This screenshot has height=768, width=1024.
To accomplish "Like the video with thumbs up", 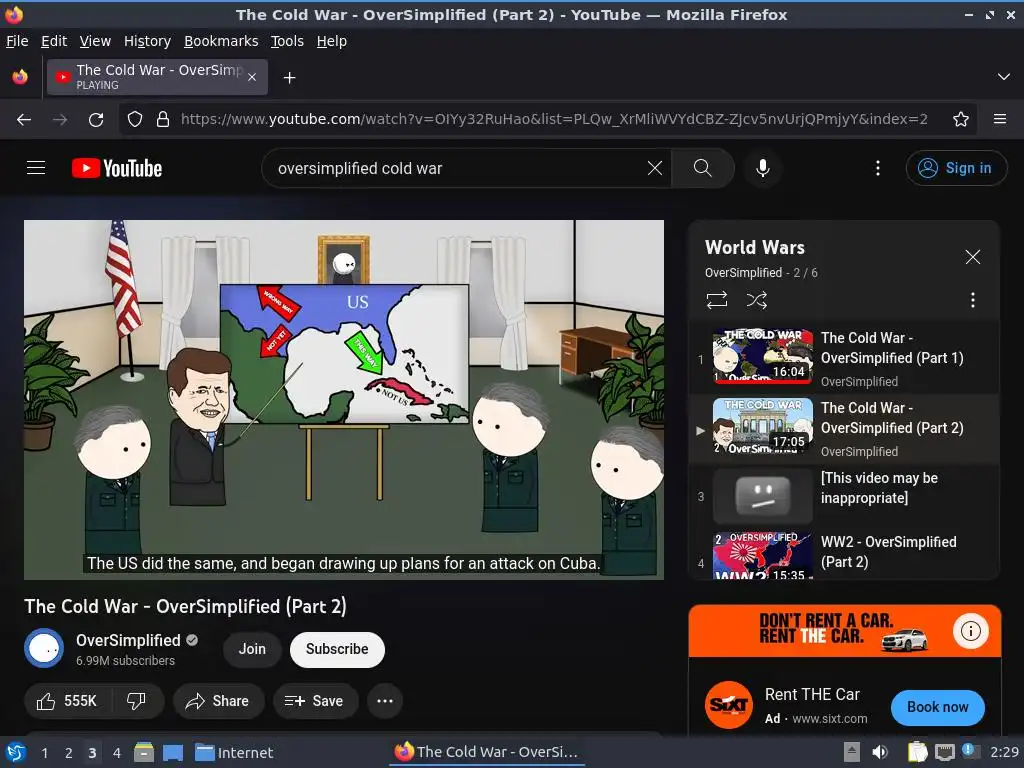I will (67, 701).
